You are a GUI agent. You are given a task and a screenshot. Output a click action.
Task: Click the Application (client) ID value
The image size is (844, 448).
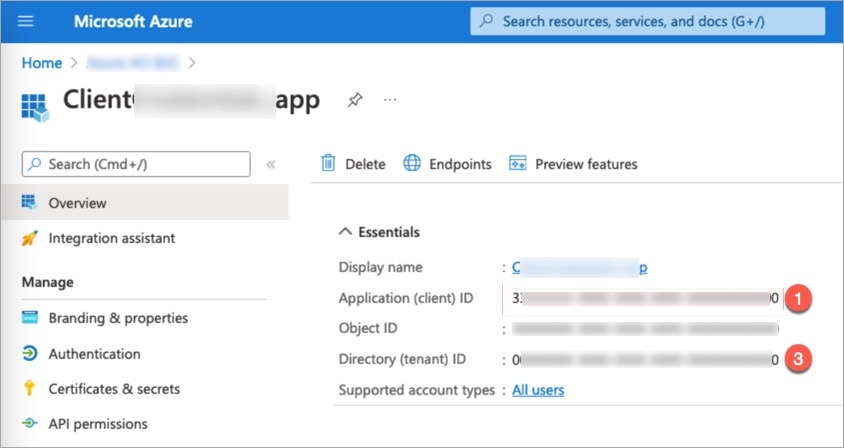point(645,298)
